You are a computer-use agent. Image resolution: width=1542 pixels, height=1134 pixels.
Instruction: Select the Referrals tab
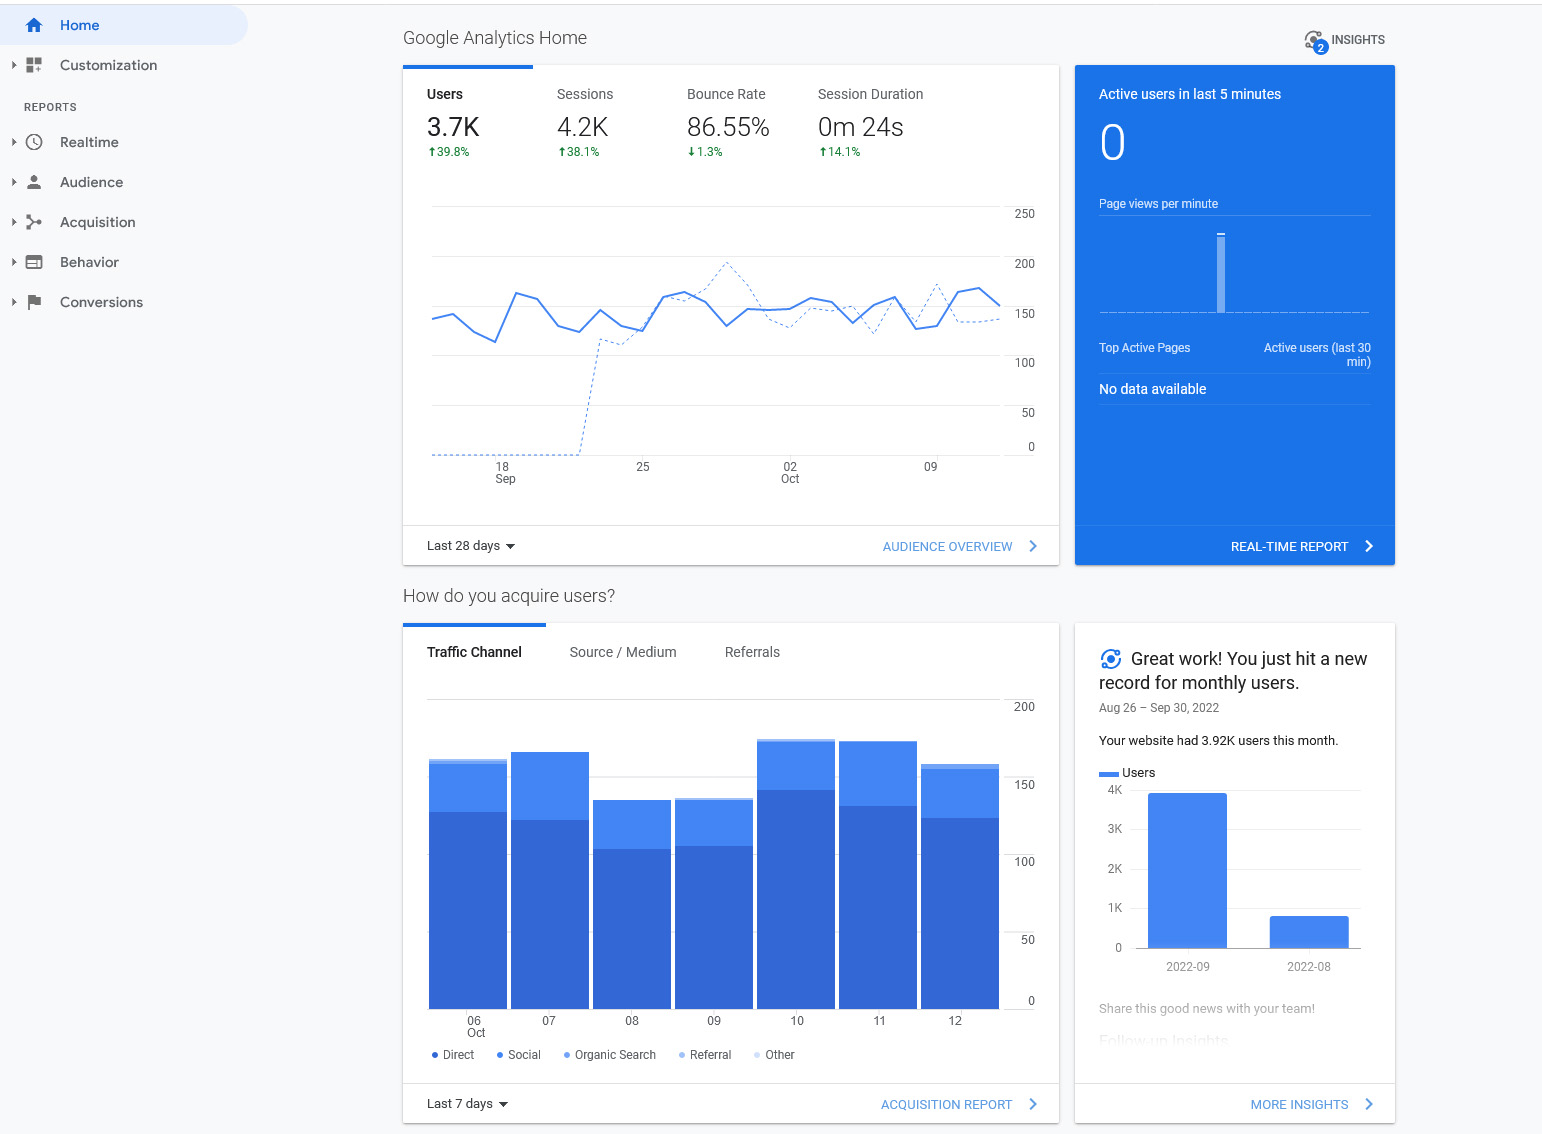point(752,652)
